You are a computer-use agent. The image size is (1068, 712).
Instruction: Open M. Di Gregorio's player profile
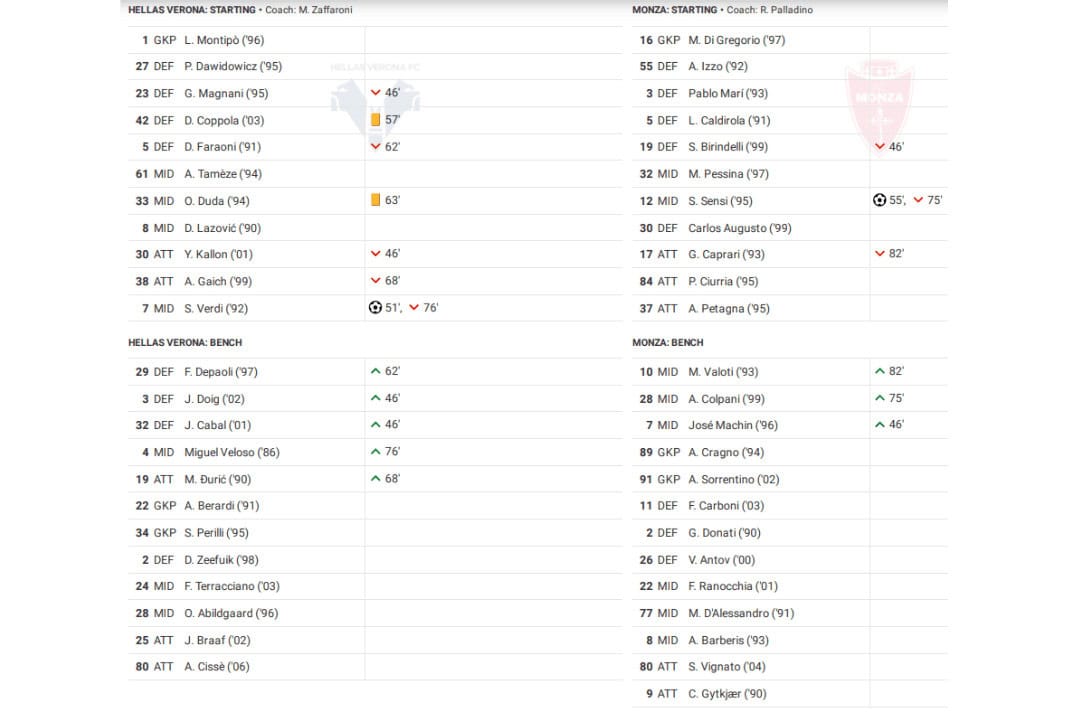(x=736, y=40)
